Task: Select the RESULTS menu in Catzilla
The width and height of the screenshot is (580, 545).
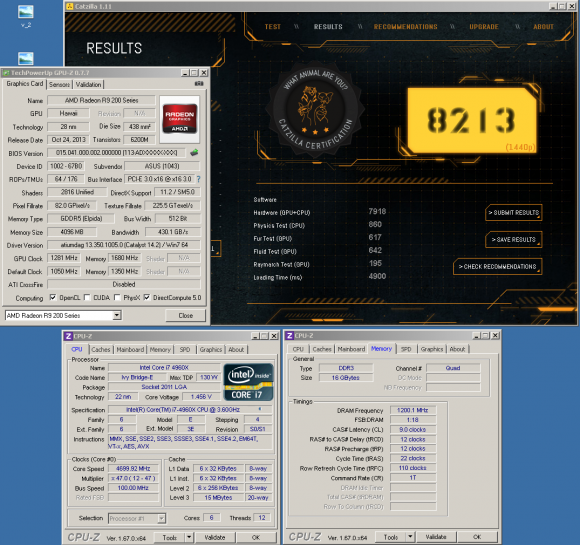Action: point(328,27)
